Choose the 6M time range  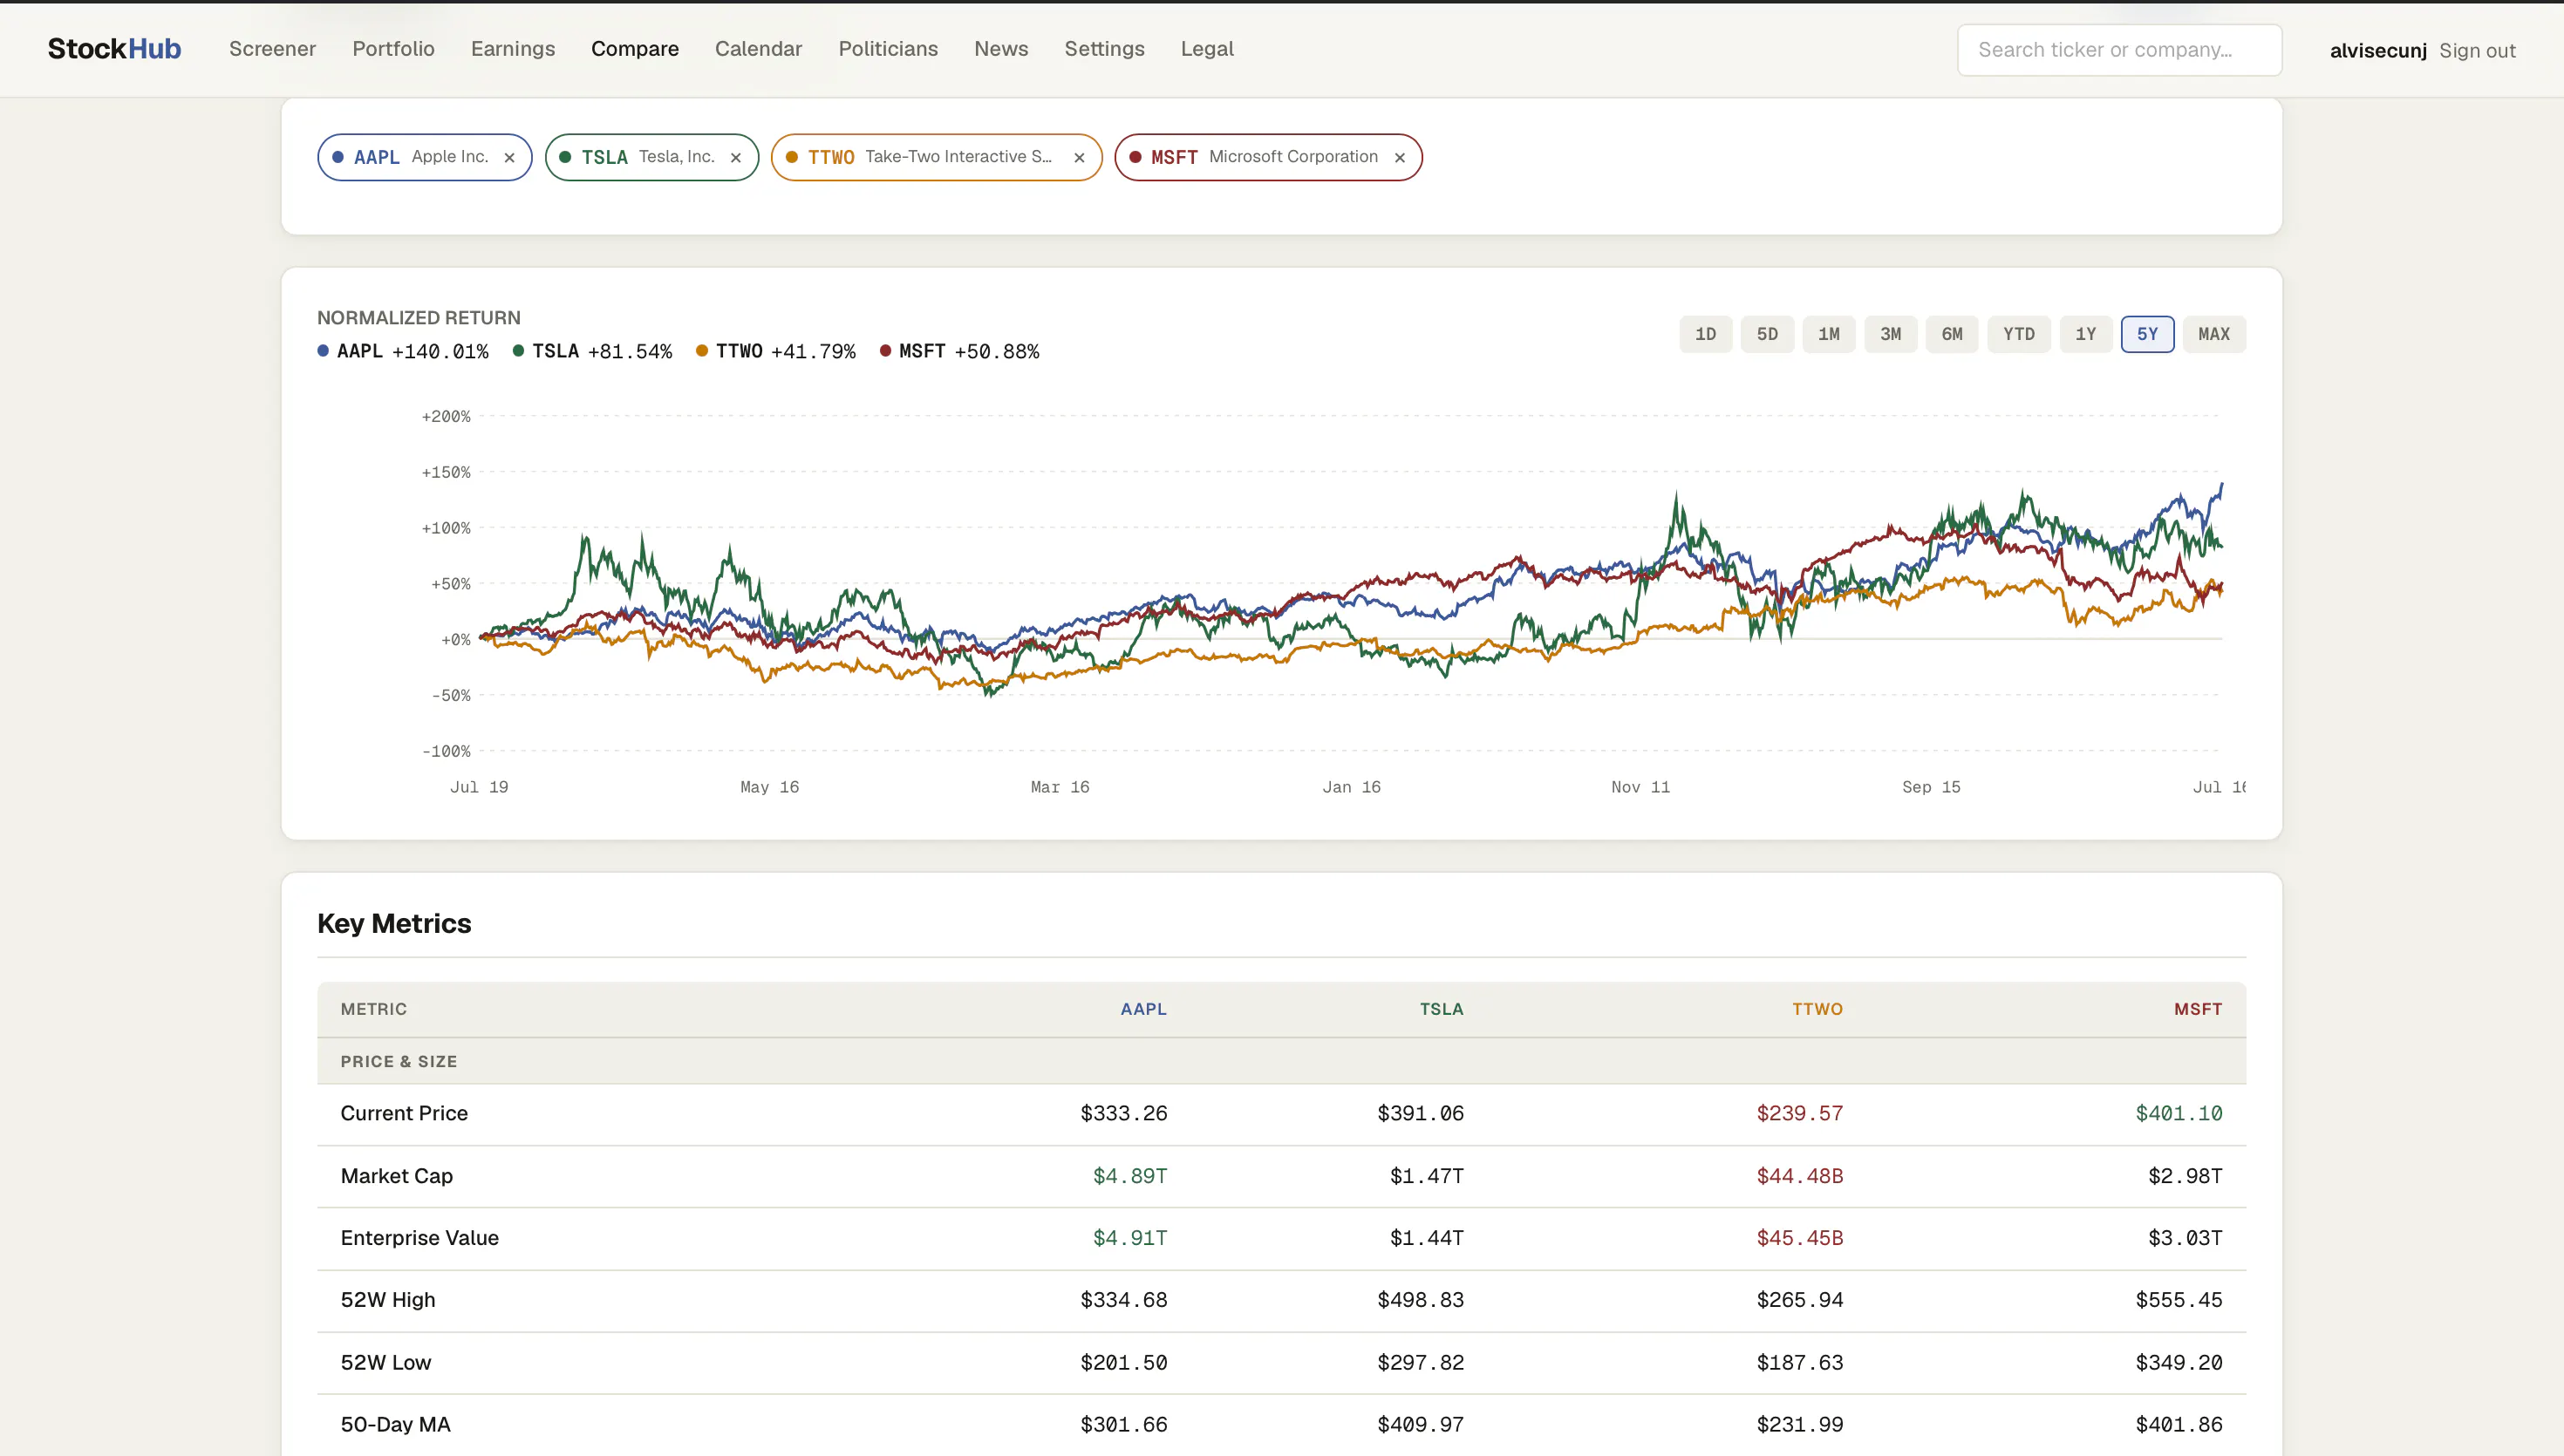pos(1952,334)
